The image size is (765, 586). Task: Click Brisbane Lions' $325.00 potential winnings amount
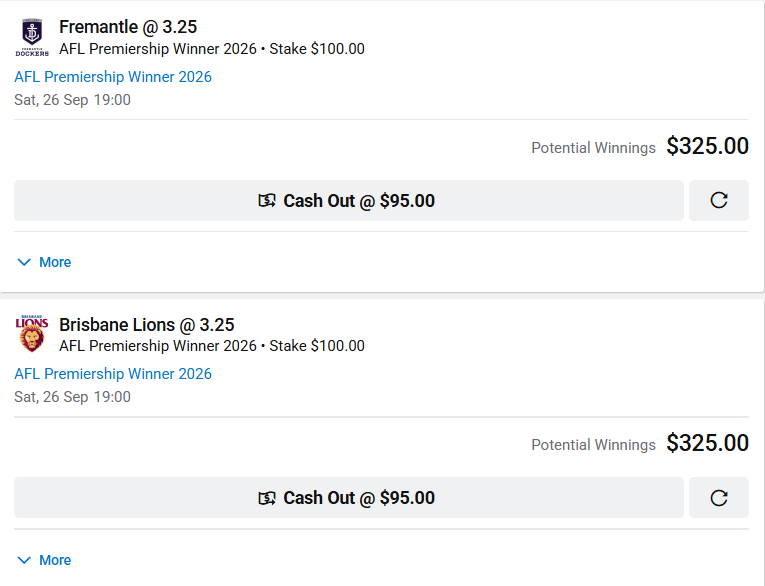pos(707,443)
